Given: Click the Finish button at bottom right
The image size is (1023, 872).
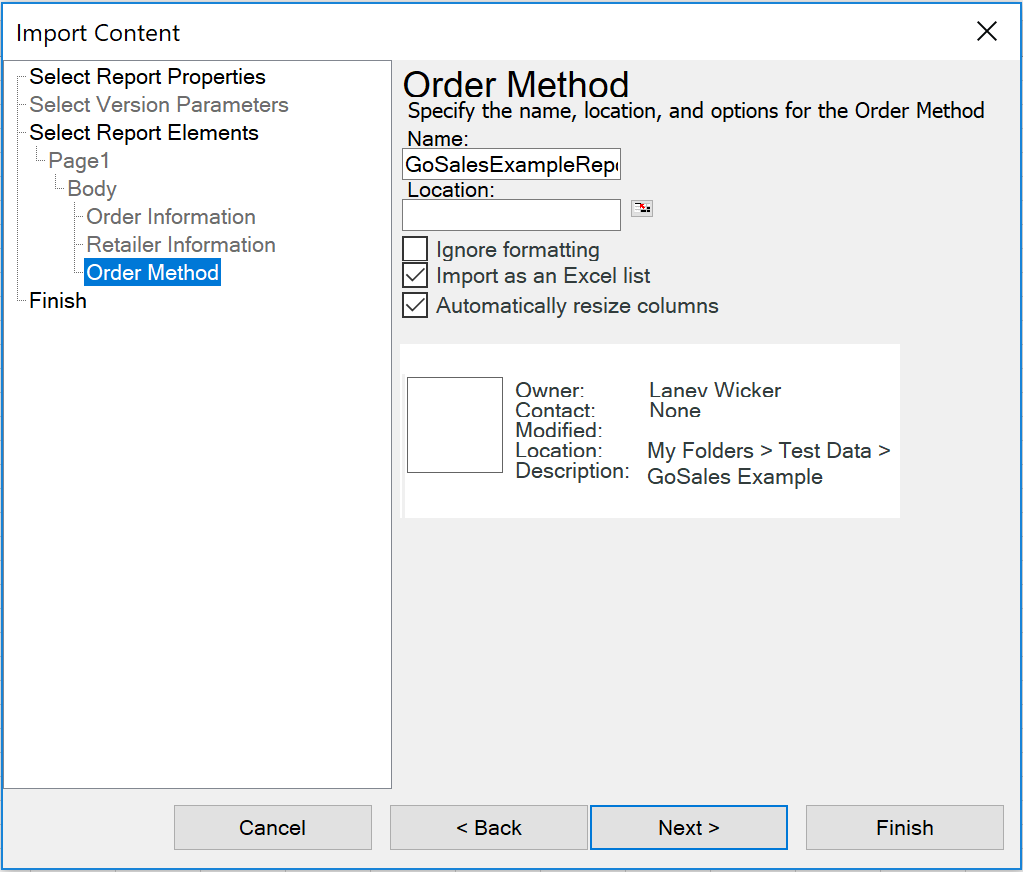Looking at the screenshot, I should coord(904,828).
